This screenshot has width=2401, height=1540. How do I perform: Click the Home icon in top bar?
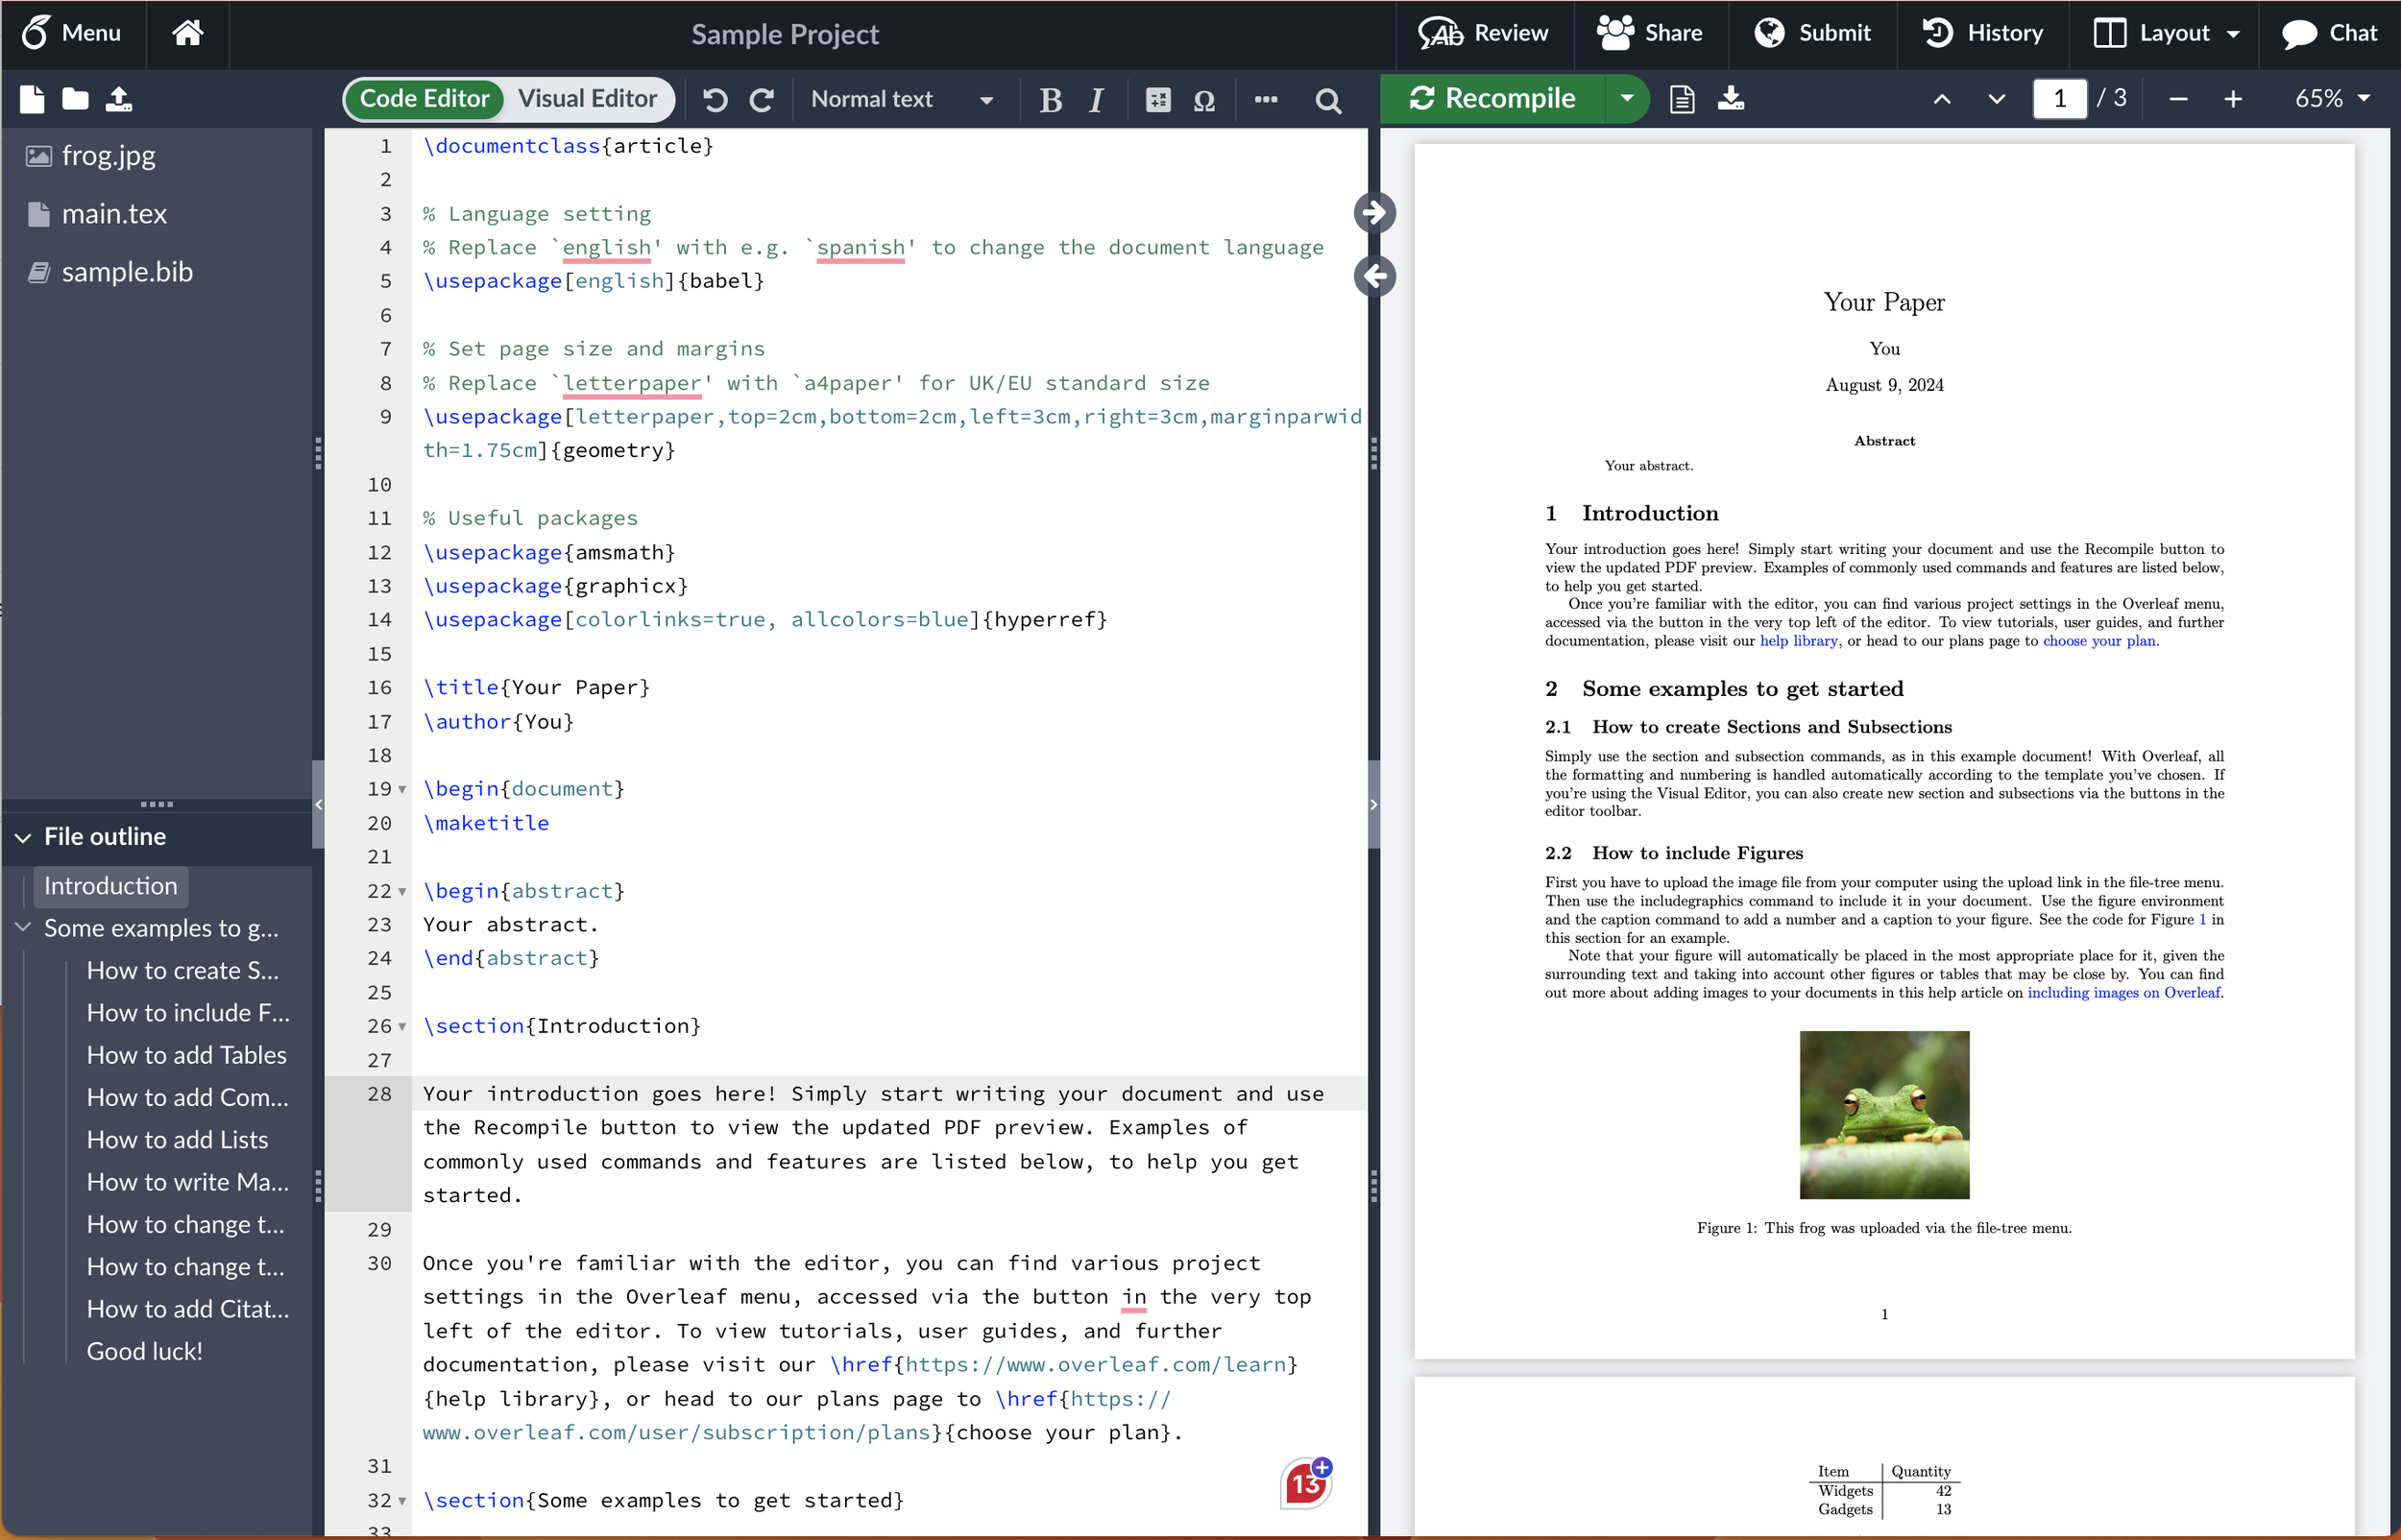(x=187, y=33)
